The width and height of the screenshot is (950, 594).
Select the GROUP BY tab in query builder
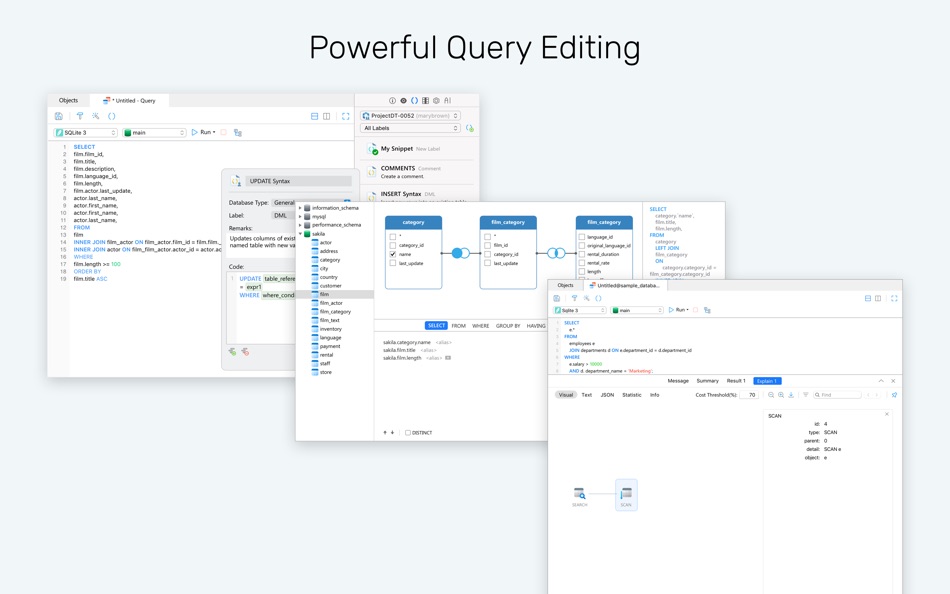tap(508, 325)
